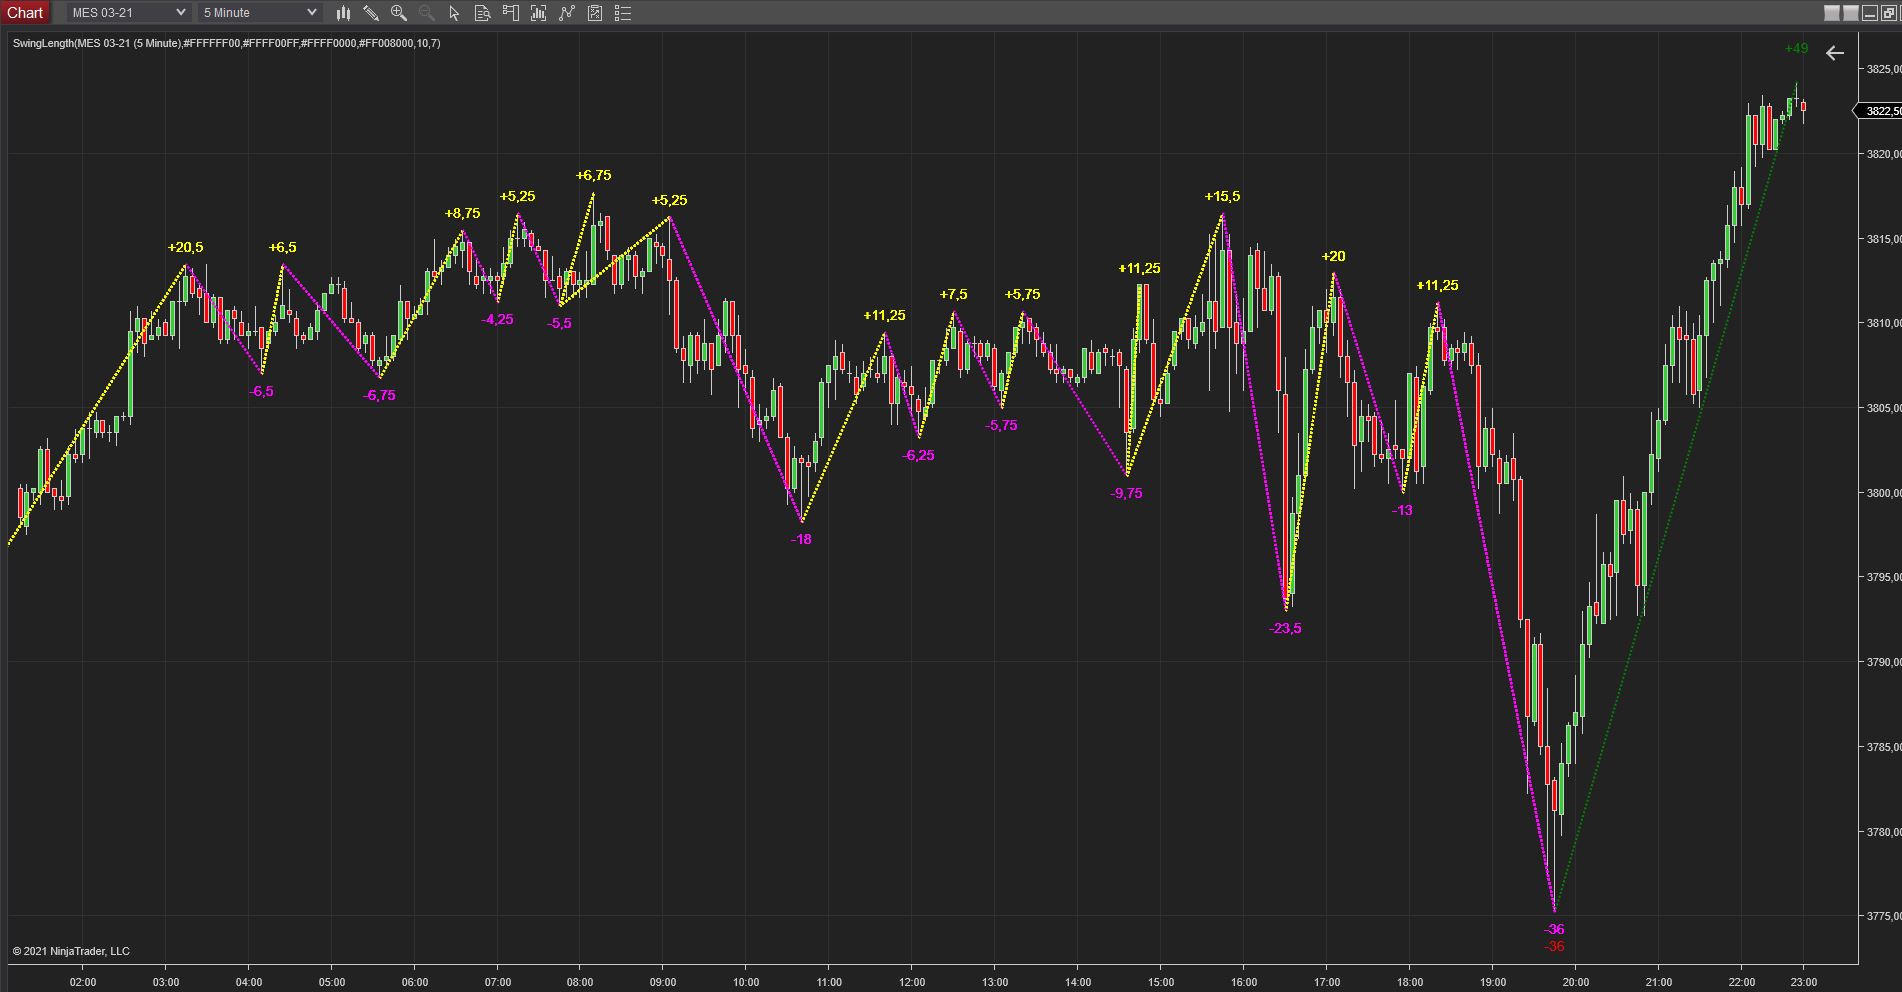This screenshot has width=1902, height=992.
Task: Click the +8,75 swing label
Action: click(462, 213)
